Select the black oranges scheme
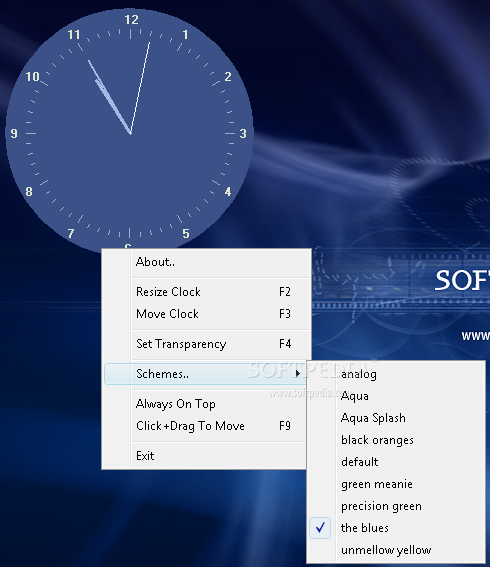490x567 pixels. [396, 440]
